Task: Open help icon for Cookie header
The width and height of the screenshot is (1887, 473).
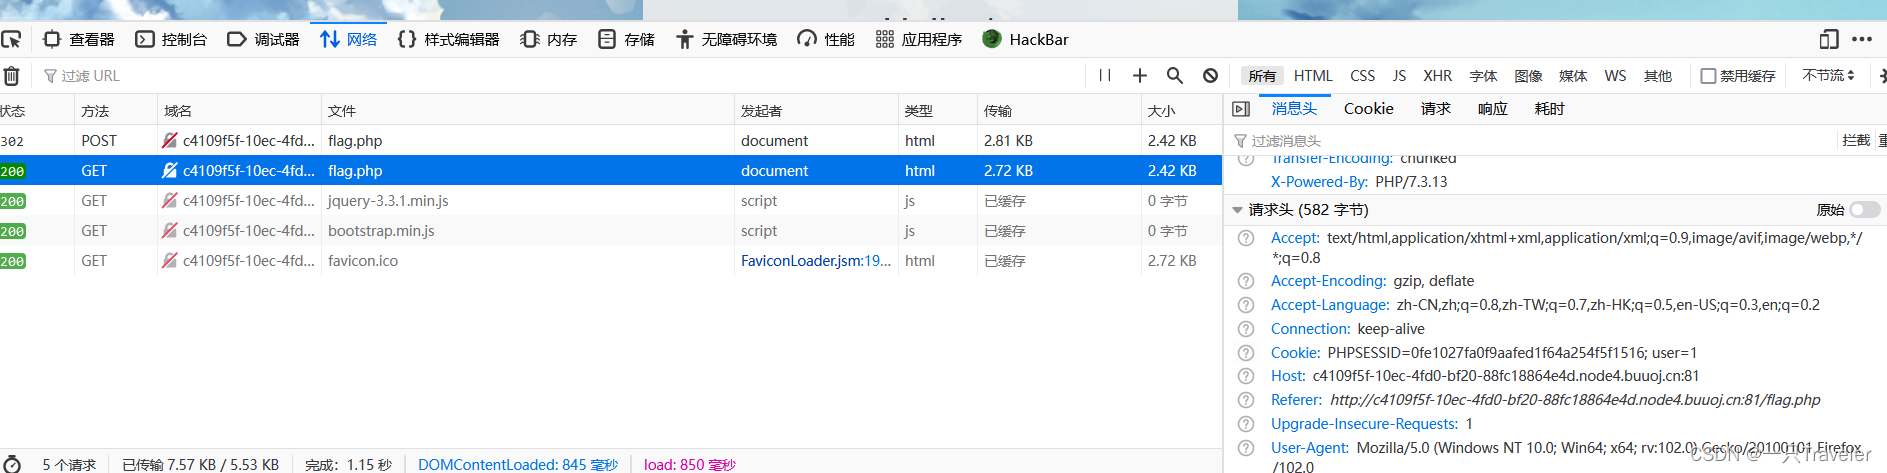Action: click(x=1246, y=353)
